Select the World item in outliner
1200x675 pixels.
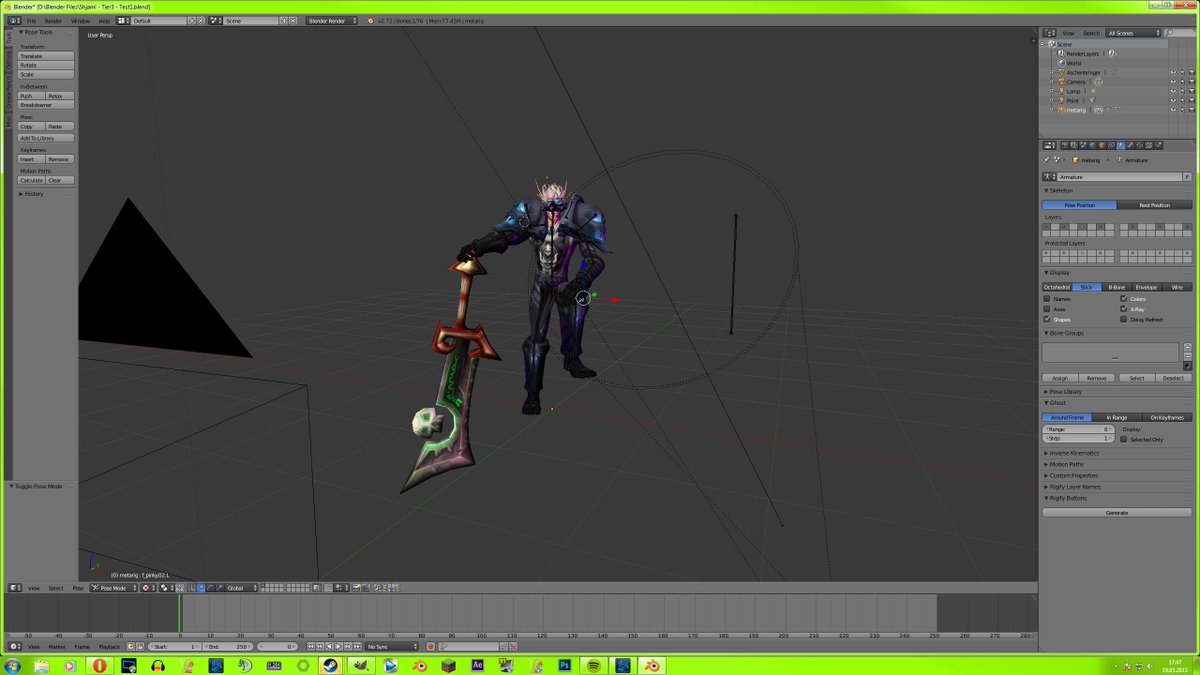(1073, 63)
